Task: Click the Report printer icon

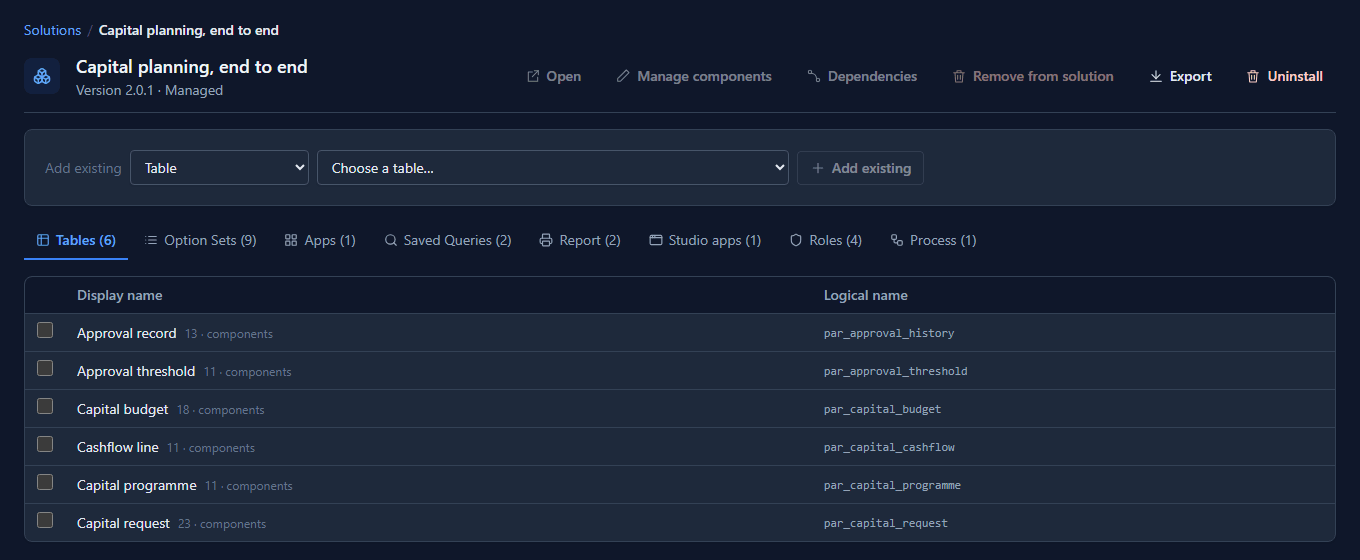Action: 546,240
